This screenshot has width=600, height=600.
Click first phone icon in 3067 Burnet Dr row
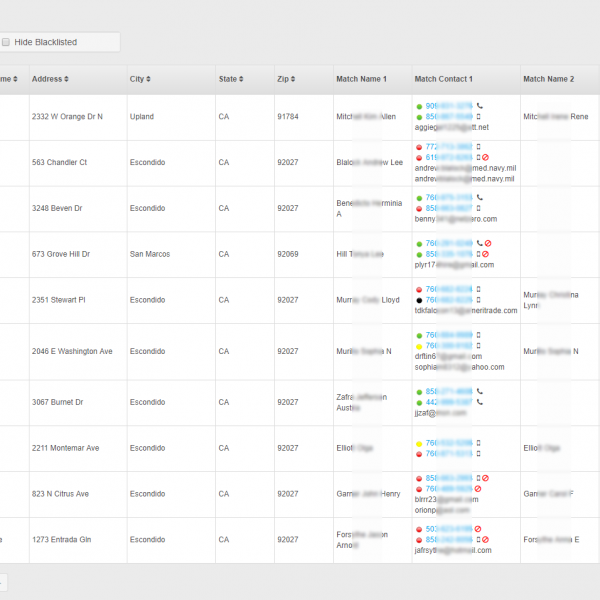click(480, 391)
